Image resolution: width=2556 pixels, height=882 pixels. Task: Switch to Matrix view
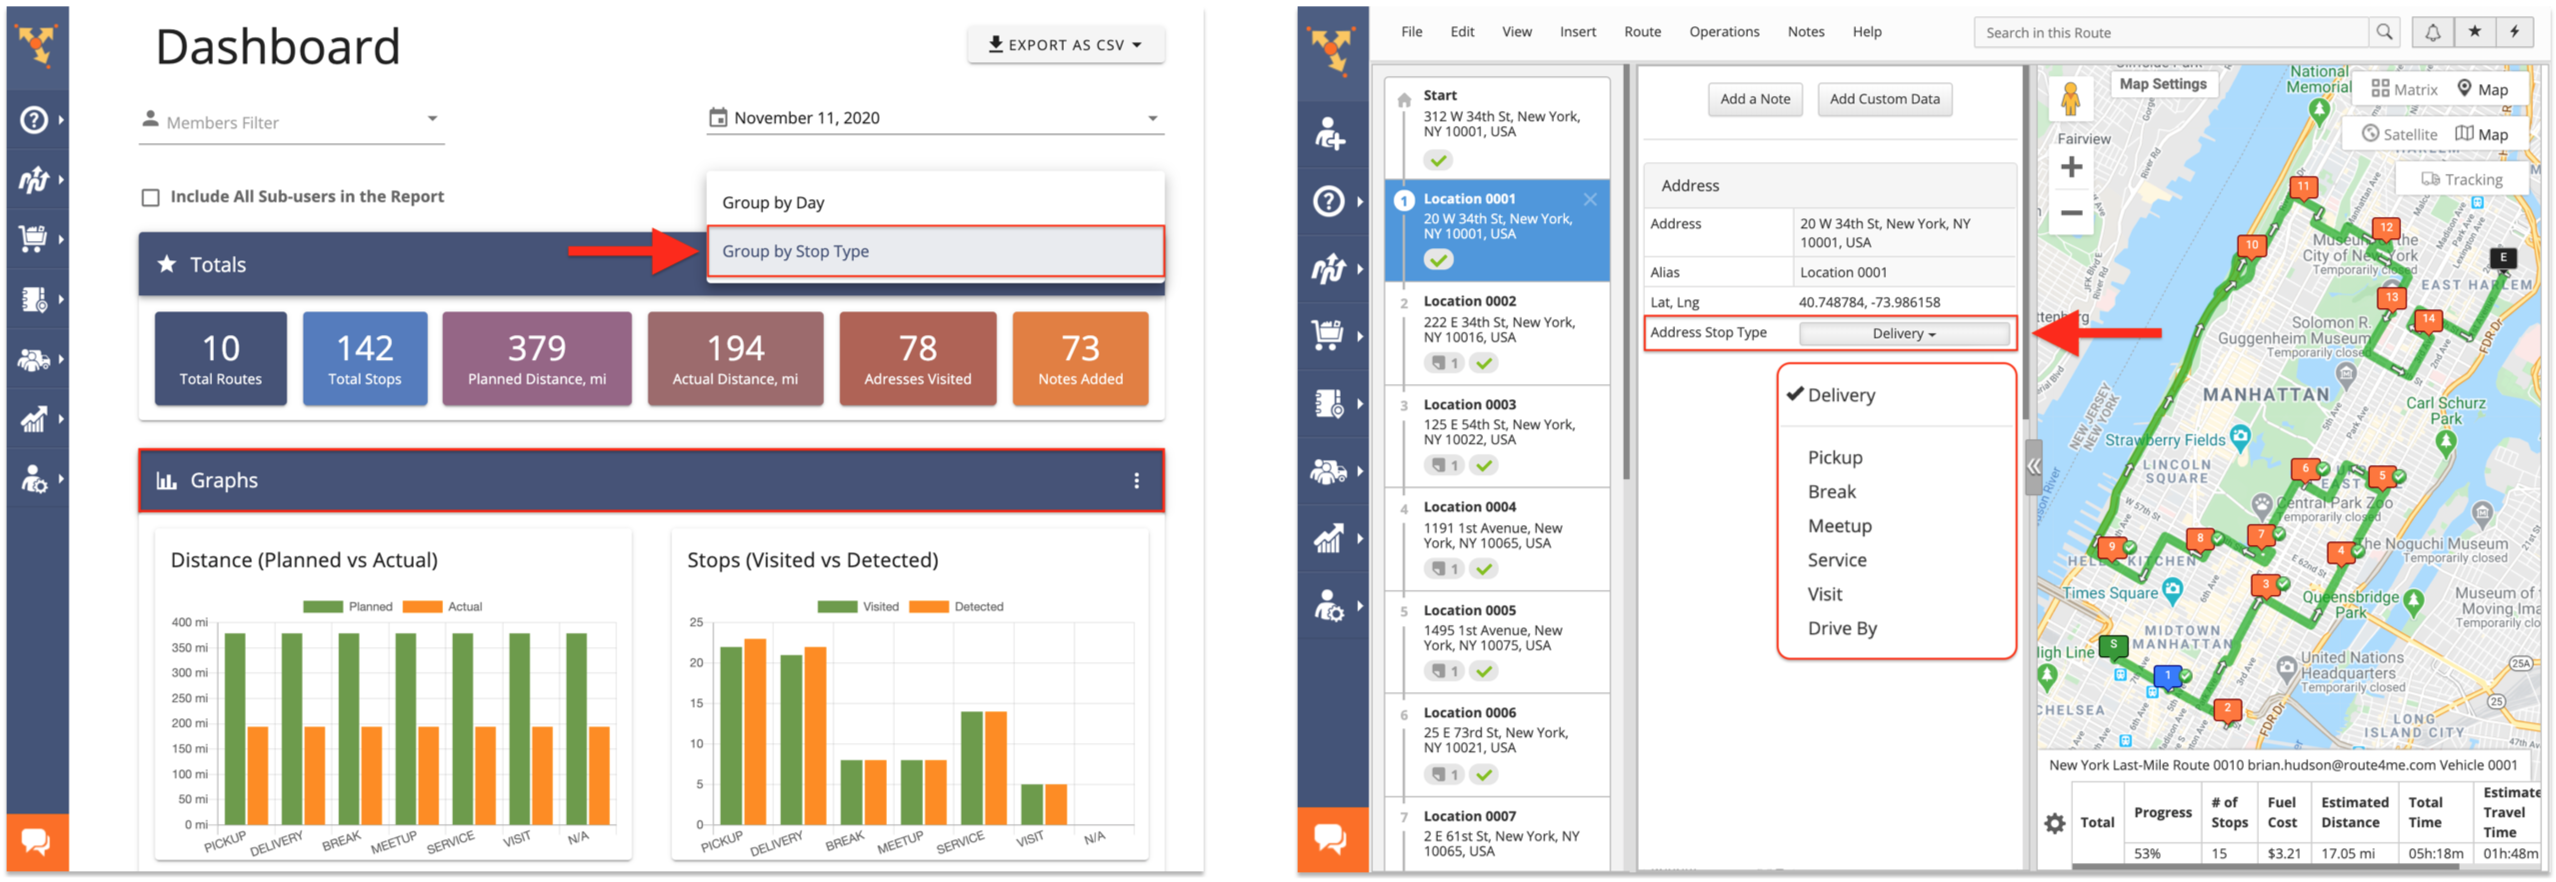coord(2403,89)
